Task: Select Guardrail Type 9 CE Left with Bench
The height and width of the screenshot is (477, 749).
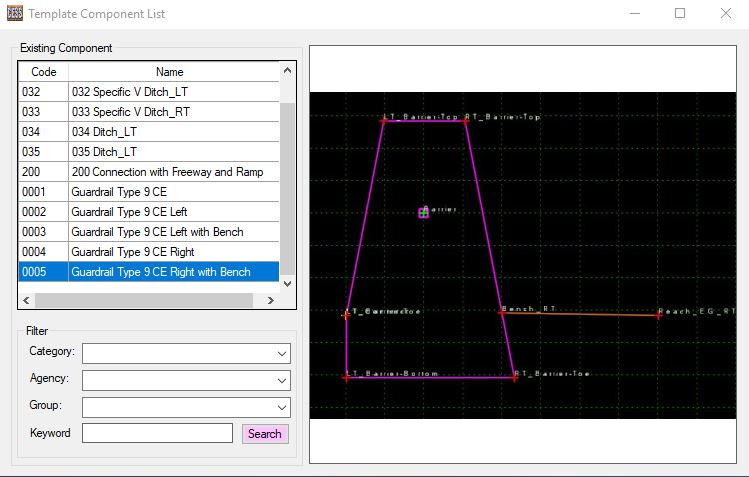Action: point(149,232)
